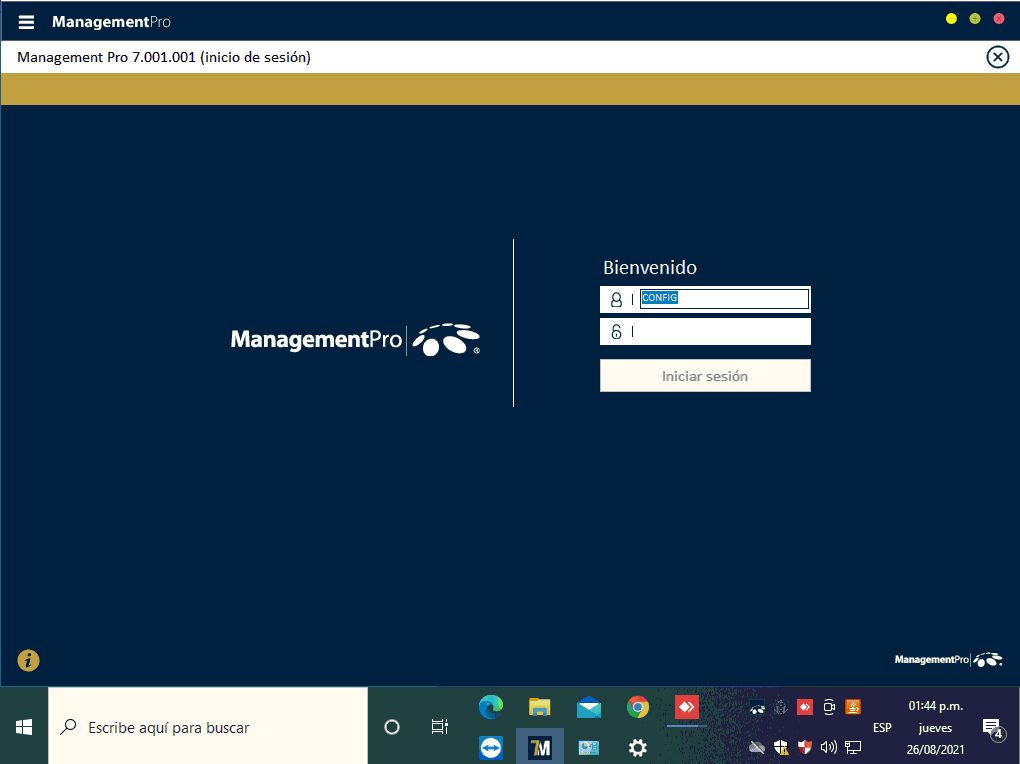Open TeamViewer from the taskbar
1020x764 pixels.
(x=491, y=748)
